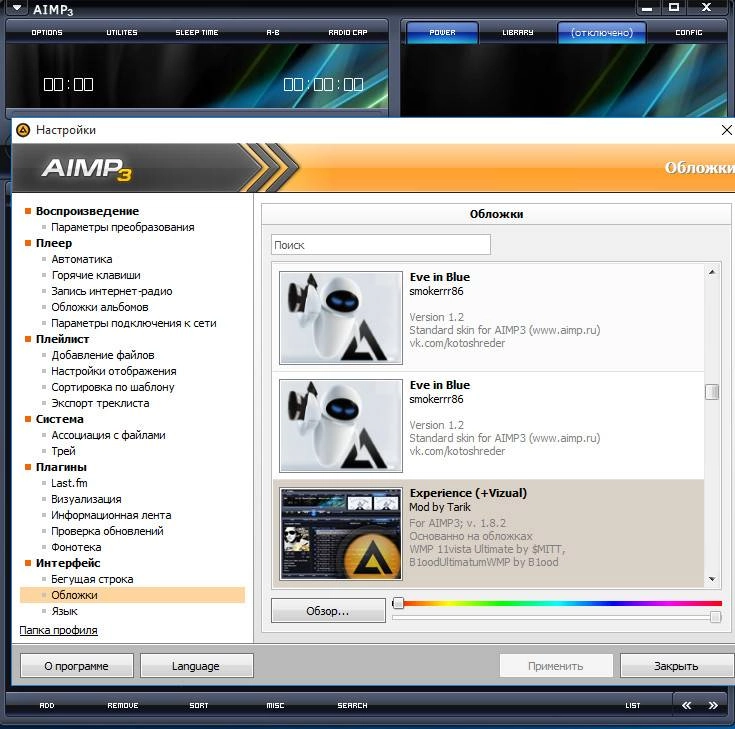The image size is (735, 729).
Task: Open Информационная лента settings
Action: pos(111,515)
